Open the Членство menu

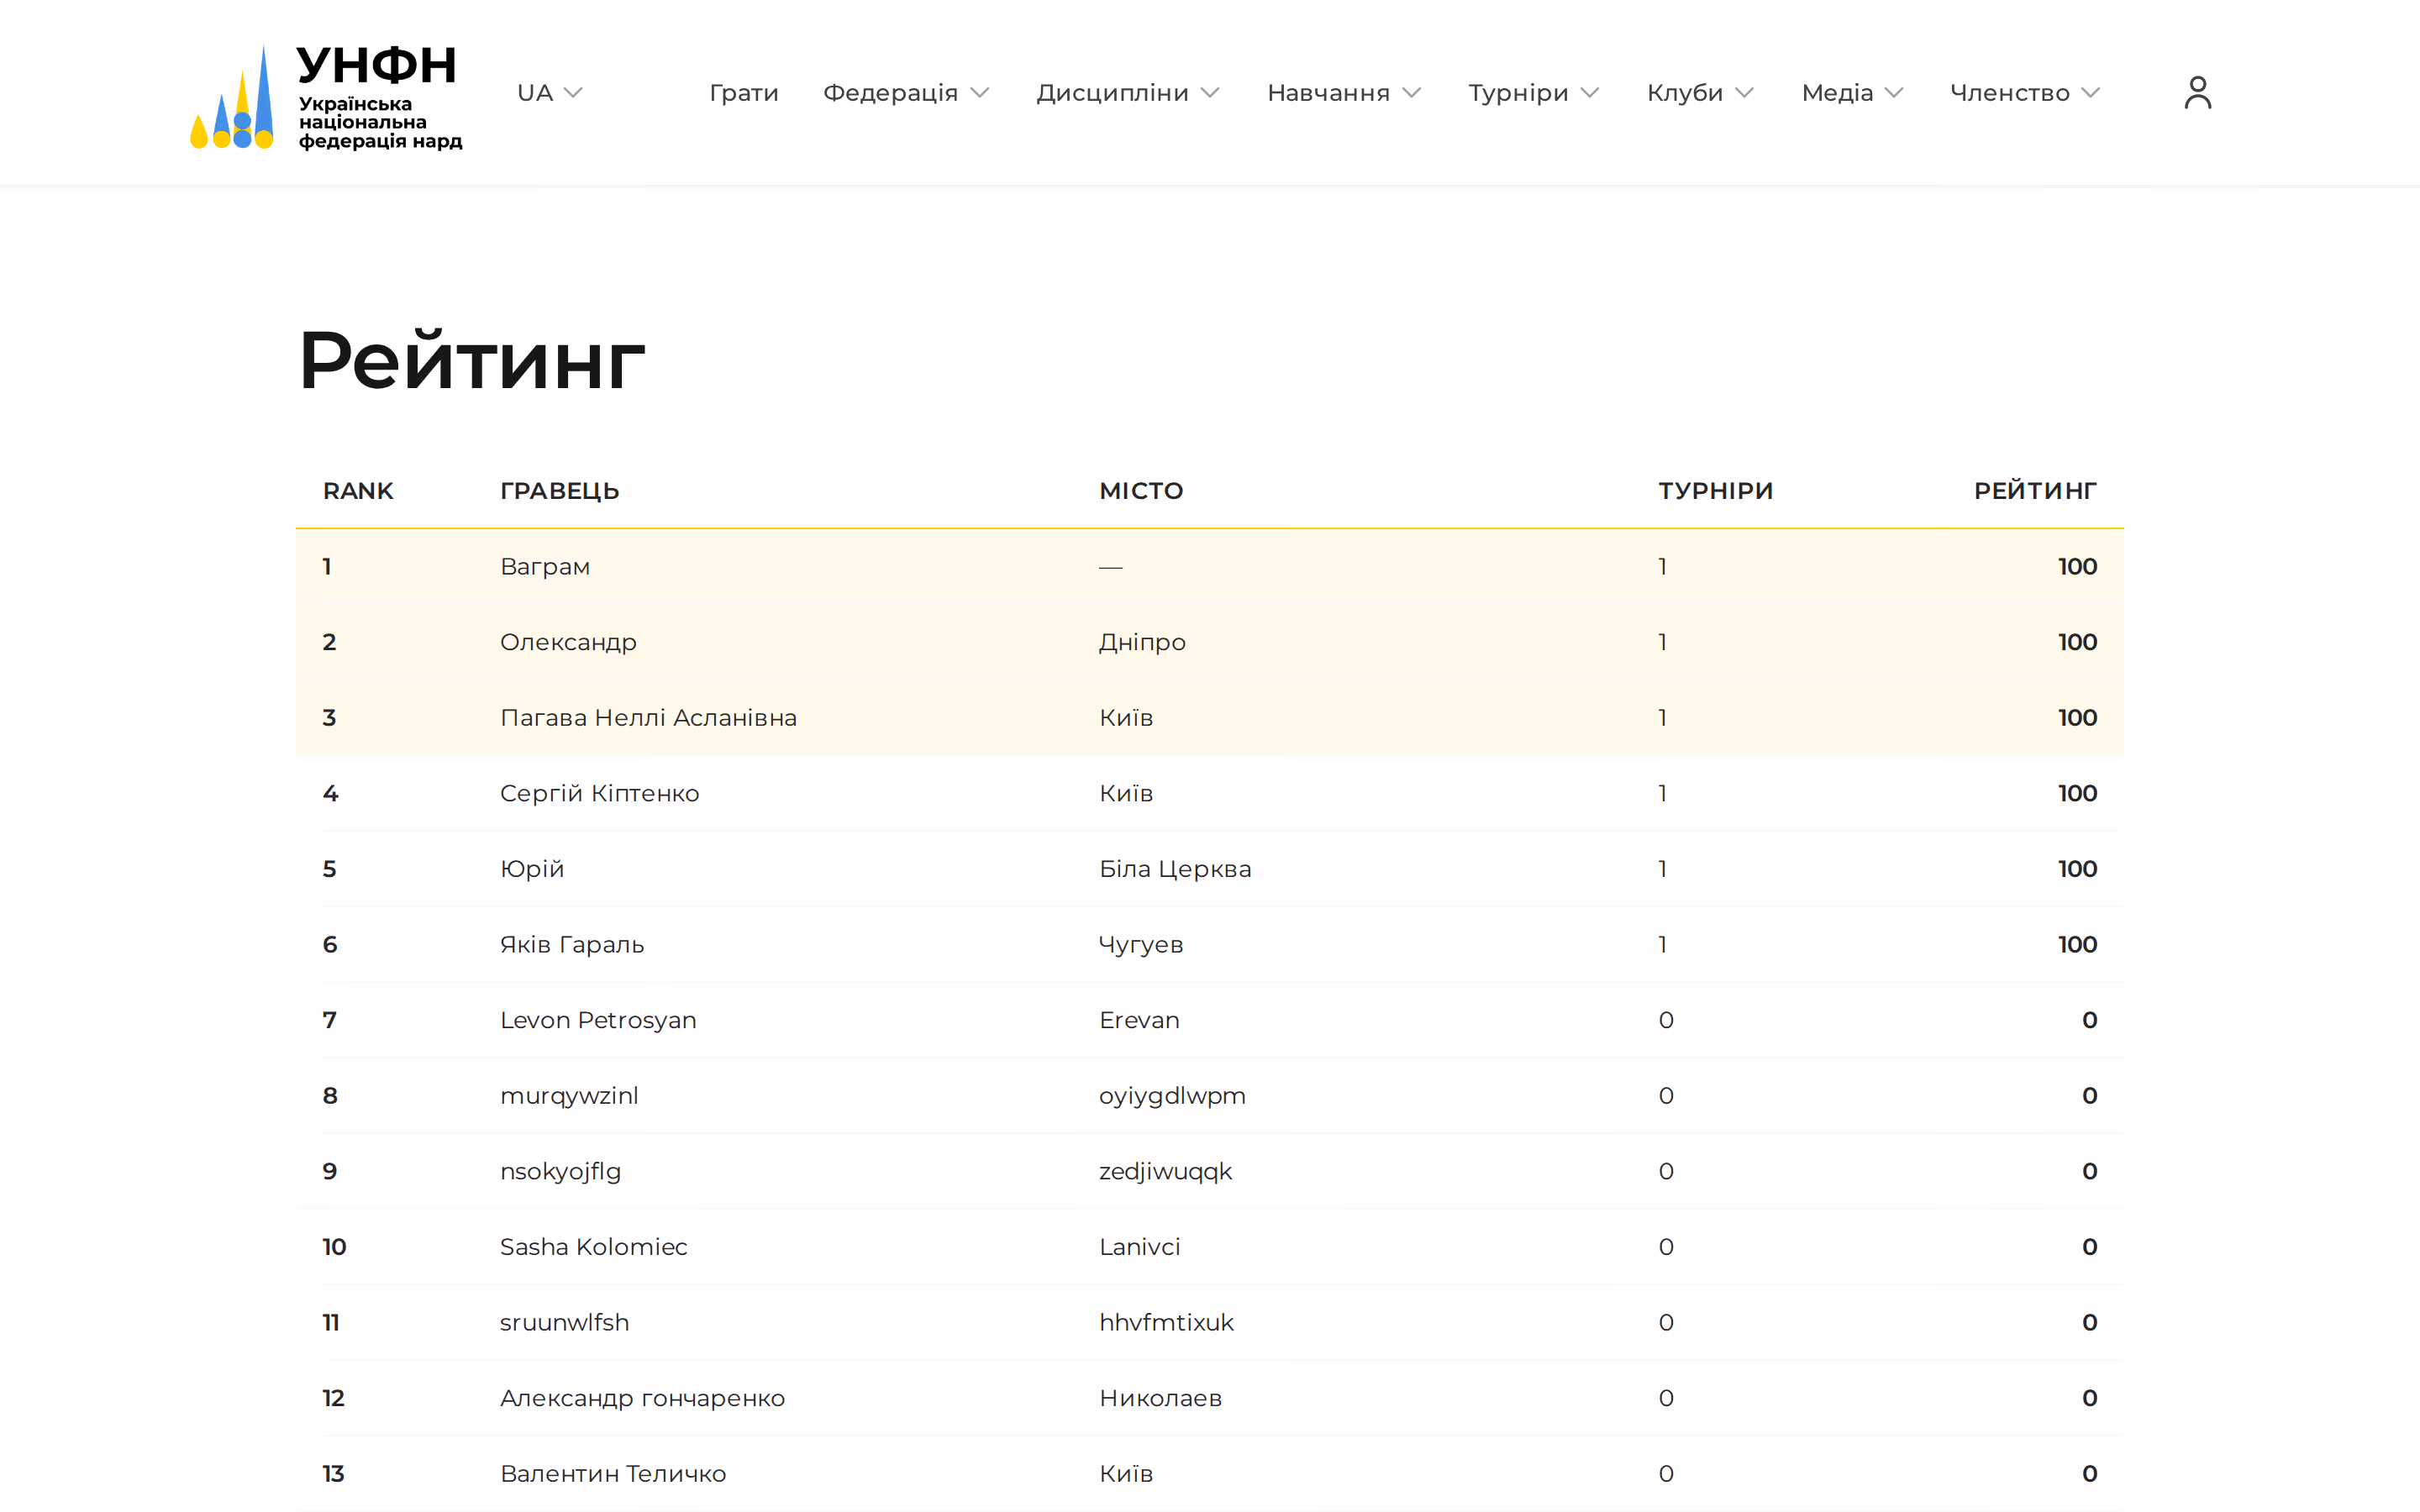pos(2025,93)
